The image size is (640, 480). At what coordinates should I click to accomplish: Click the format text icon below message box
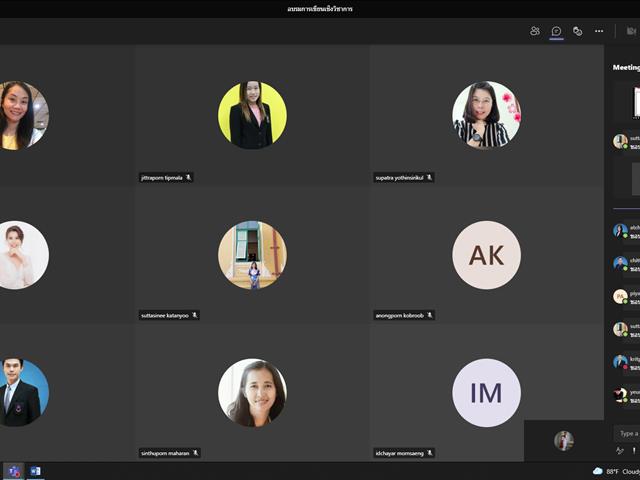tap(620, 451)
